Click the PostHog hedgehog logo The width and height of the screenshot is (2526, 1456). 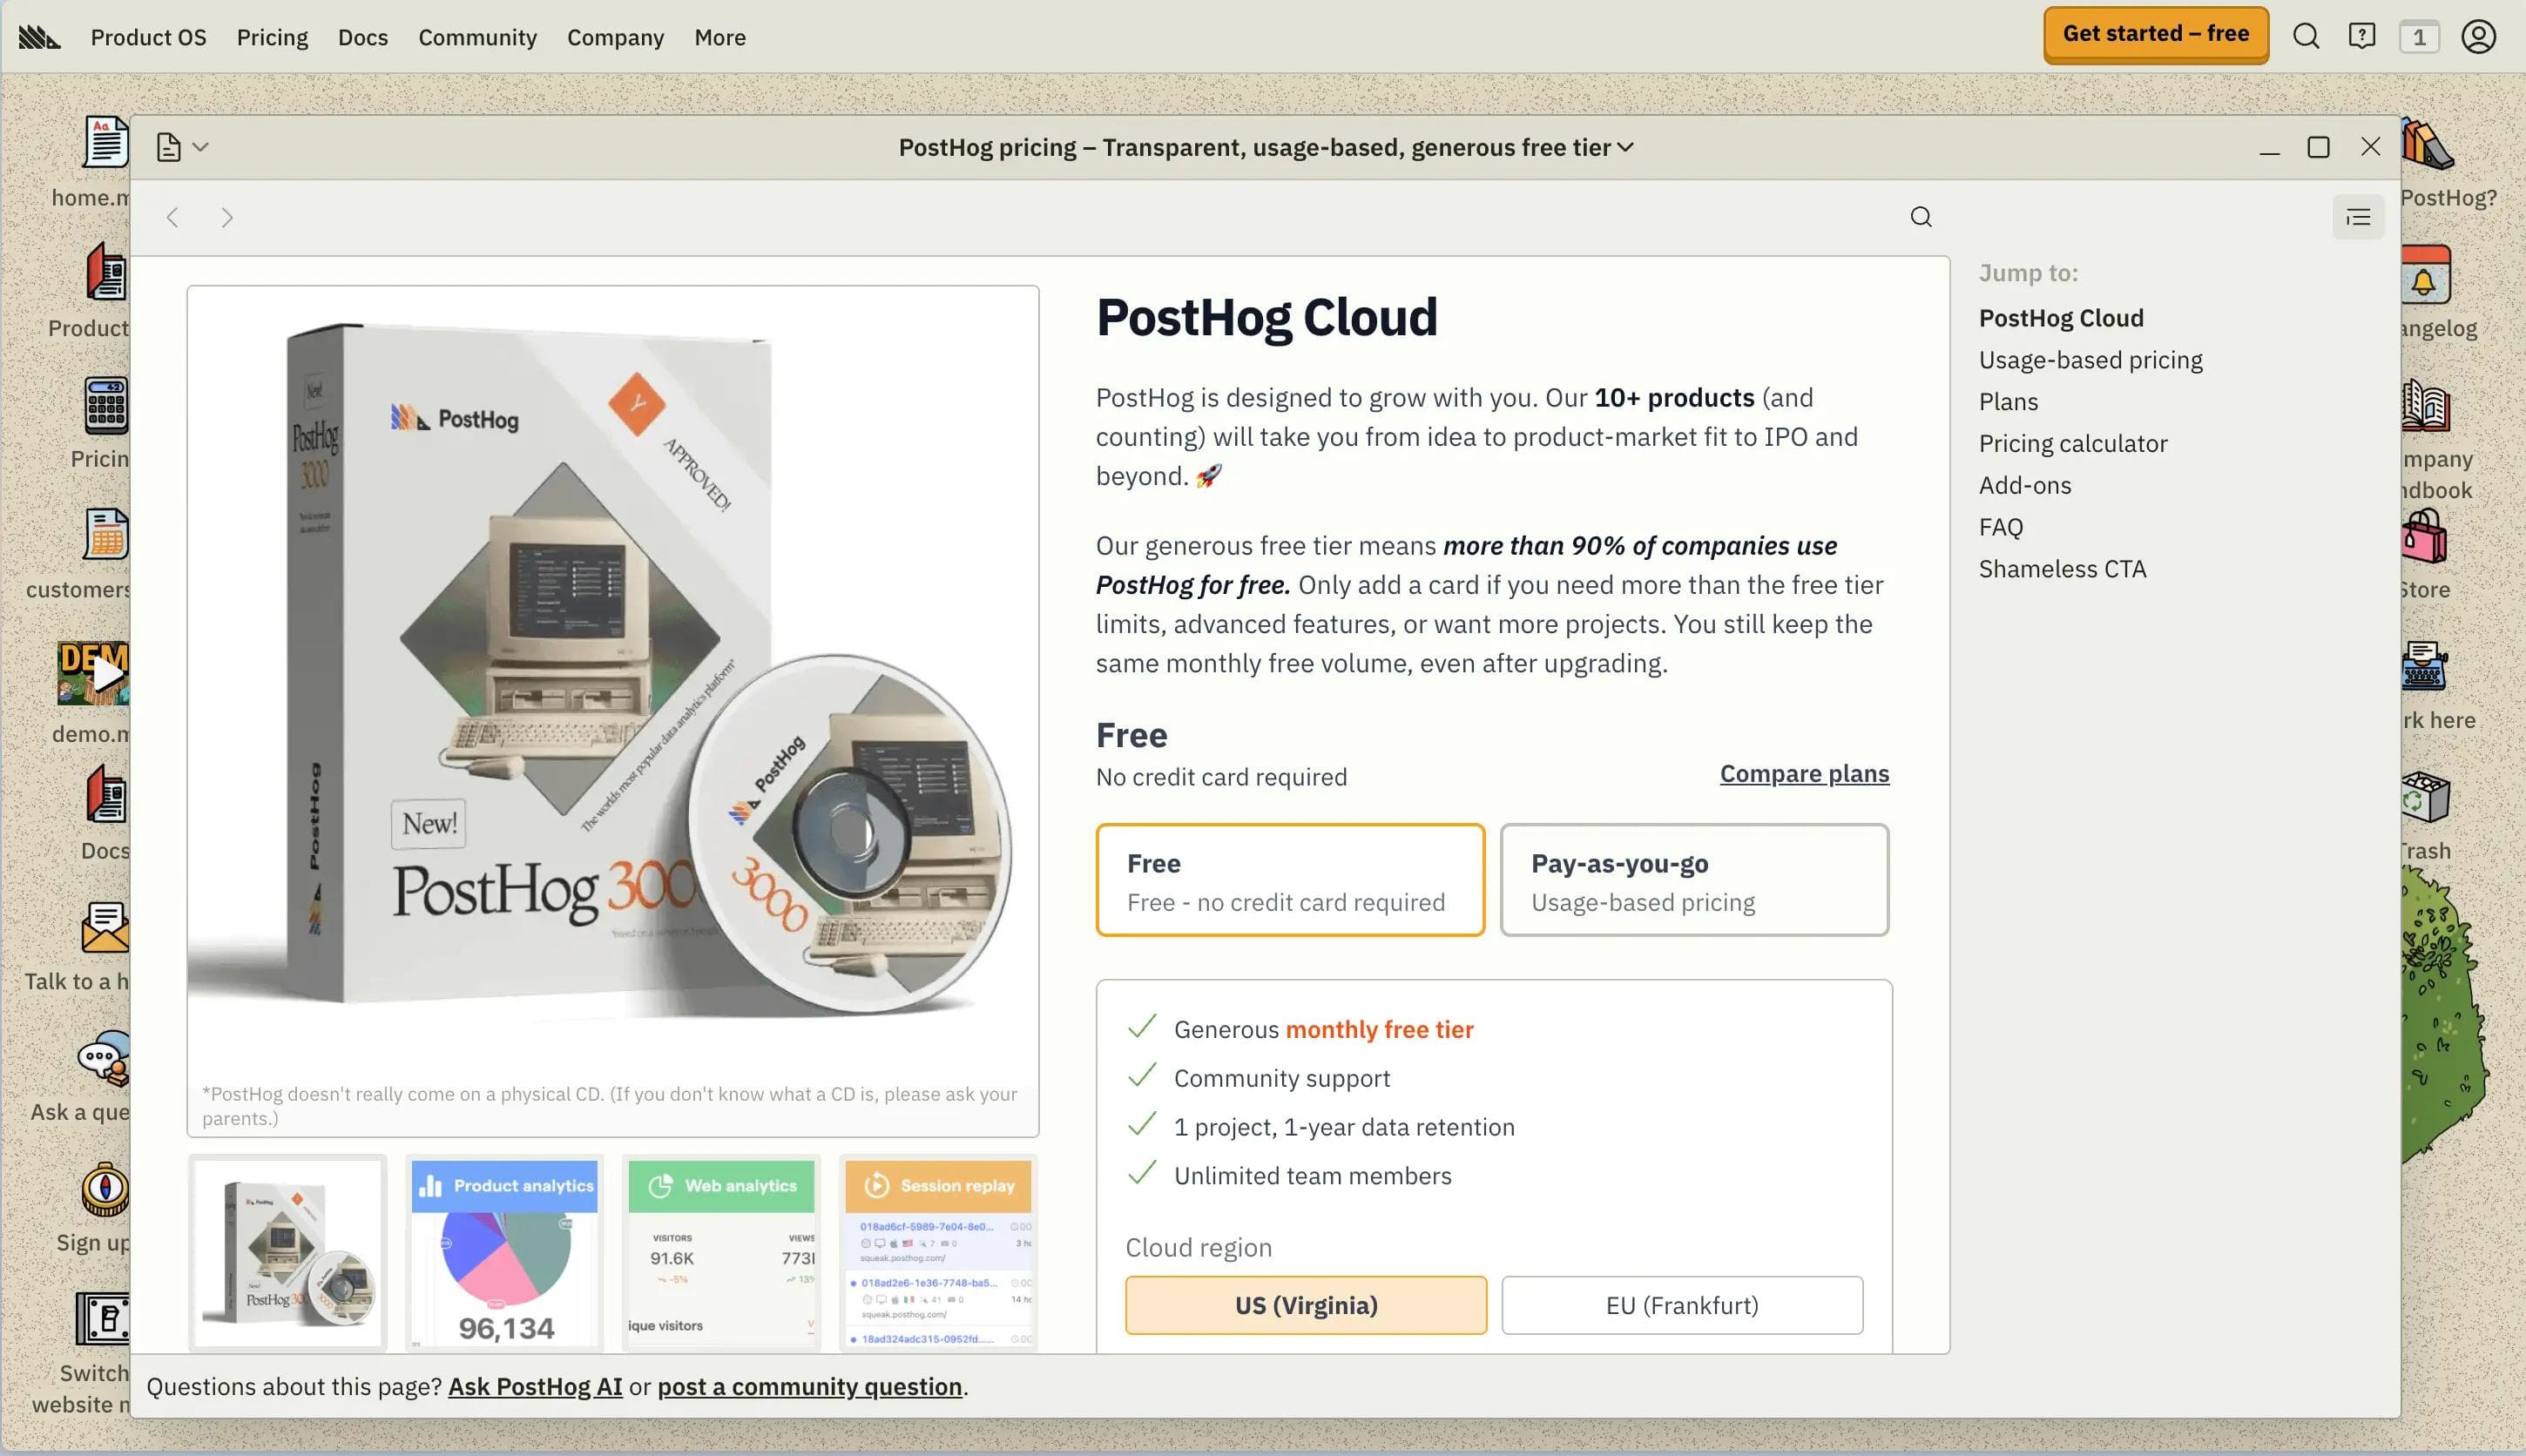[x=40, y=37]
